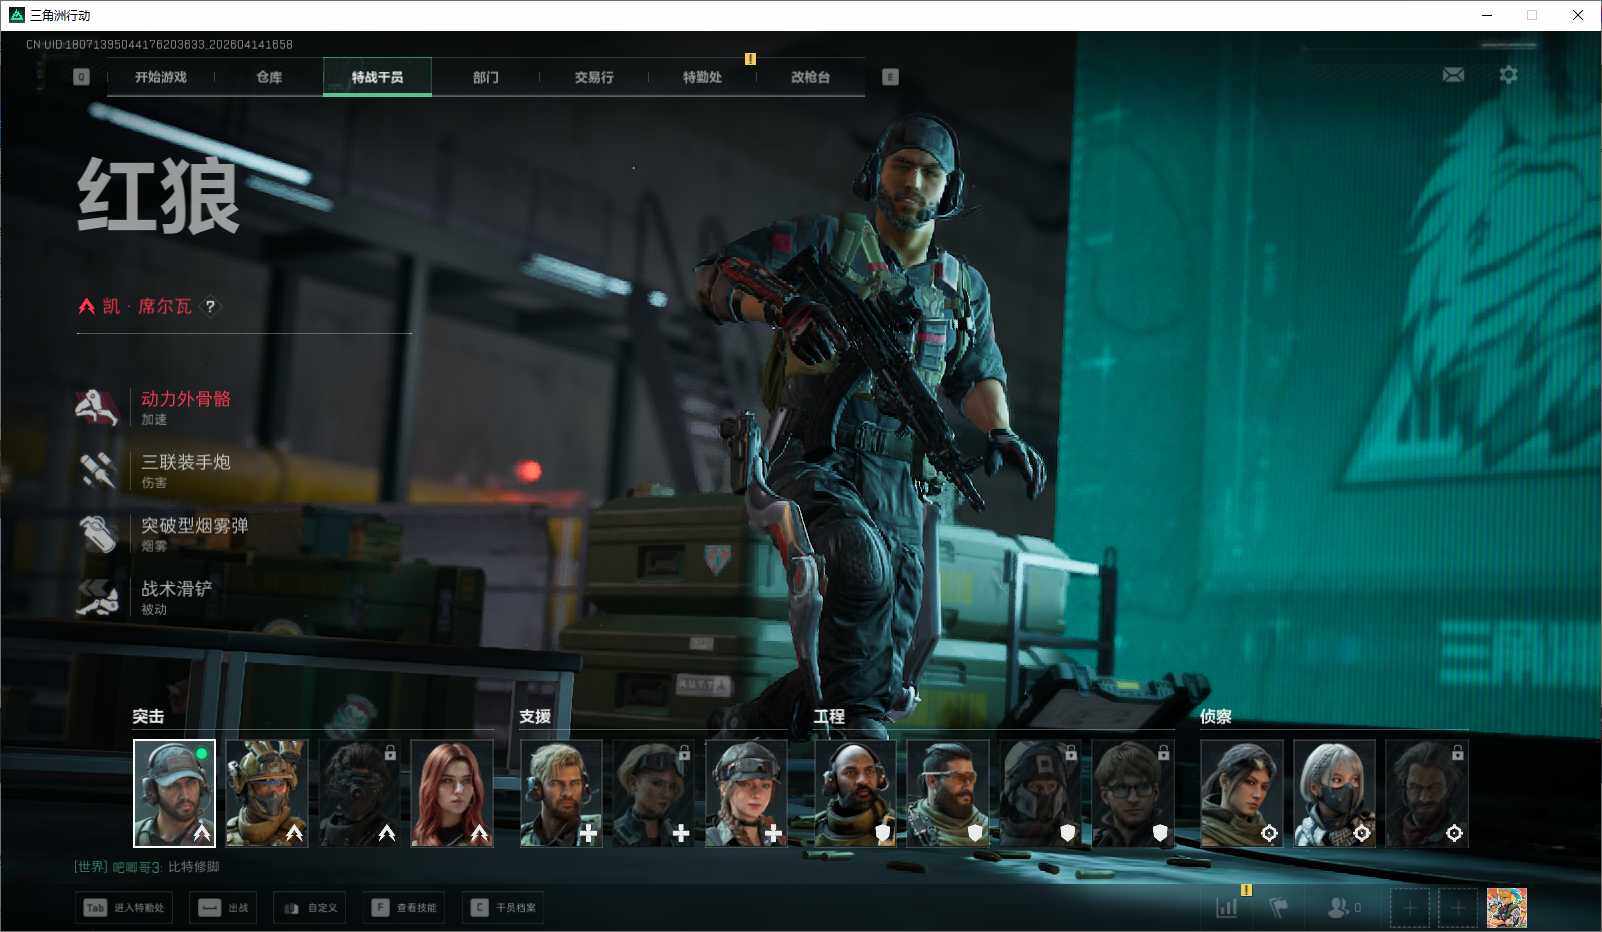Select the 动力外骨骼 skill icon

click(x=97, y=406)
